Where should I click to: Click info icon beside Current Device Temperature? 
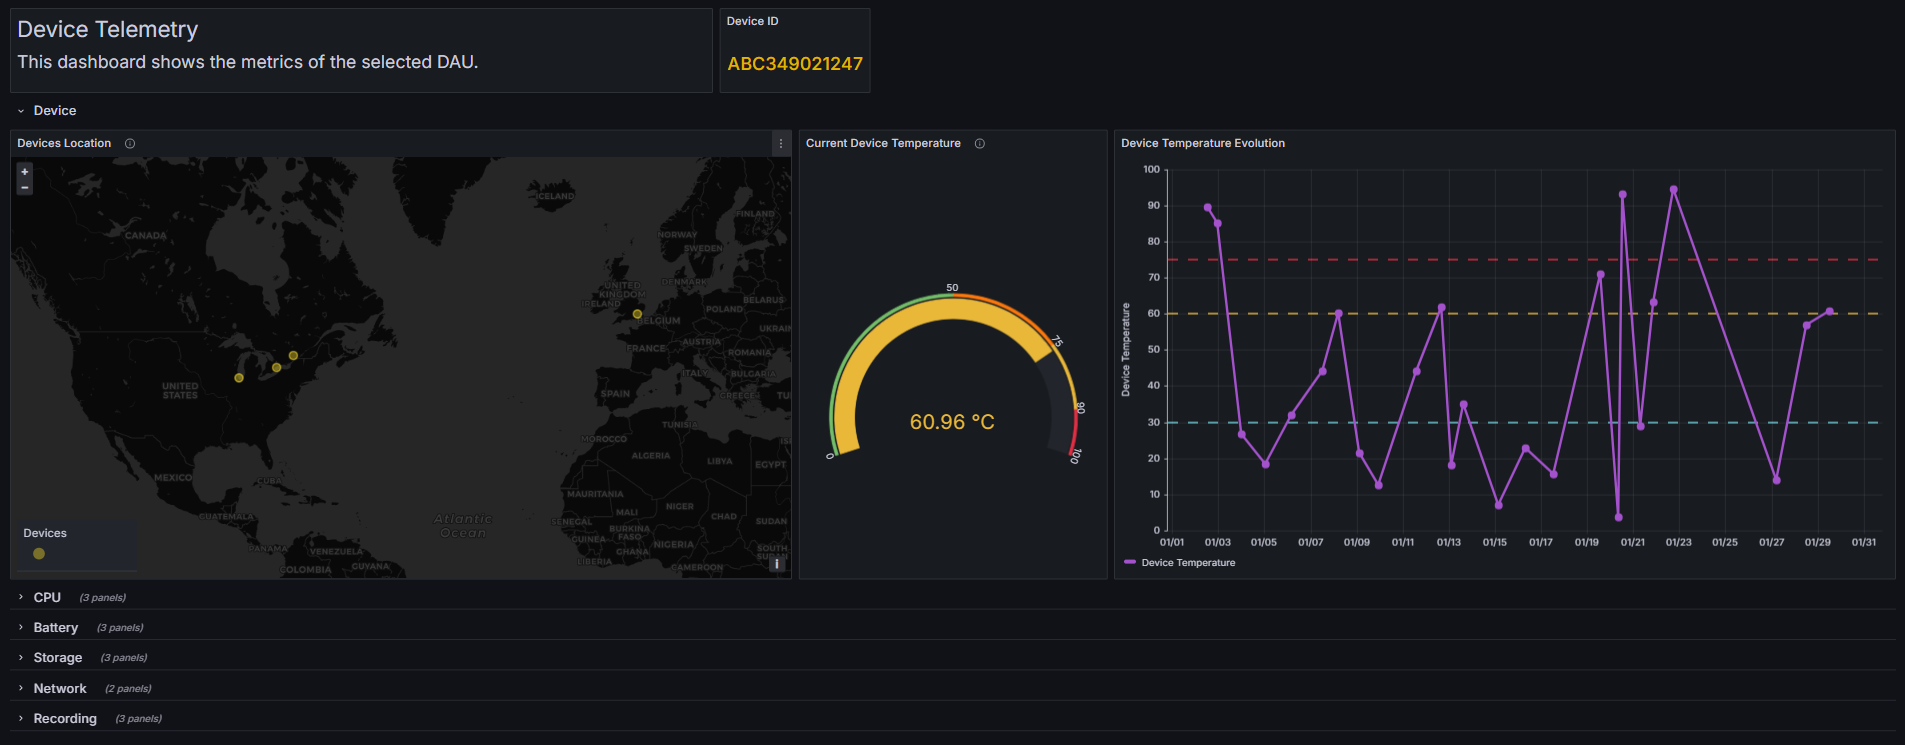[980, 144]
